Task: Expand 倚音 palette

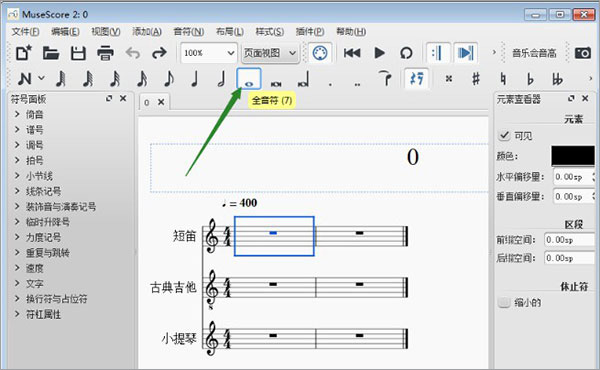Action: click(x=17, y=114)
